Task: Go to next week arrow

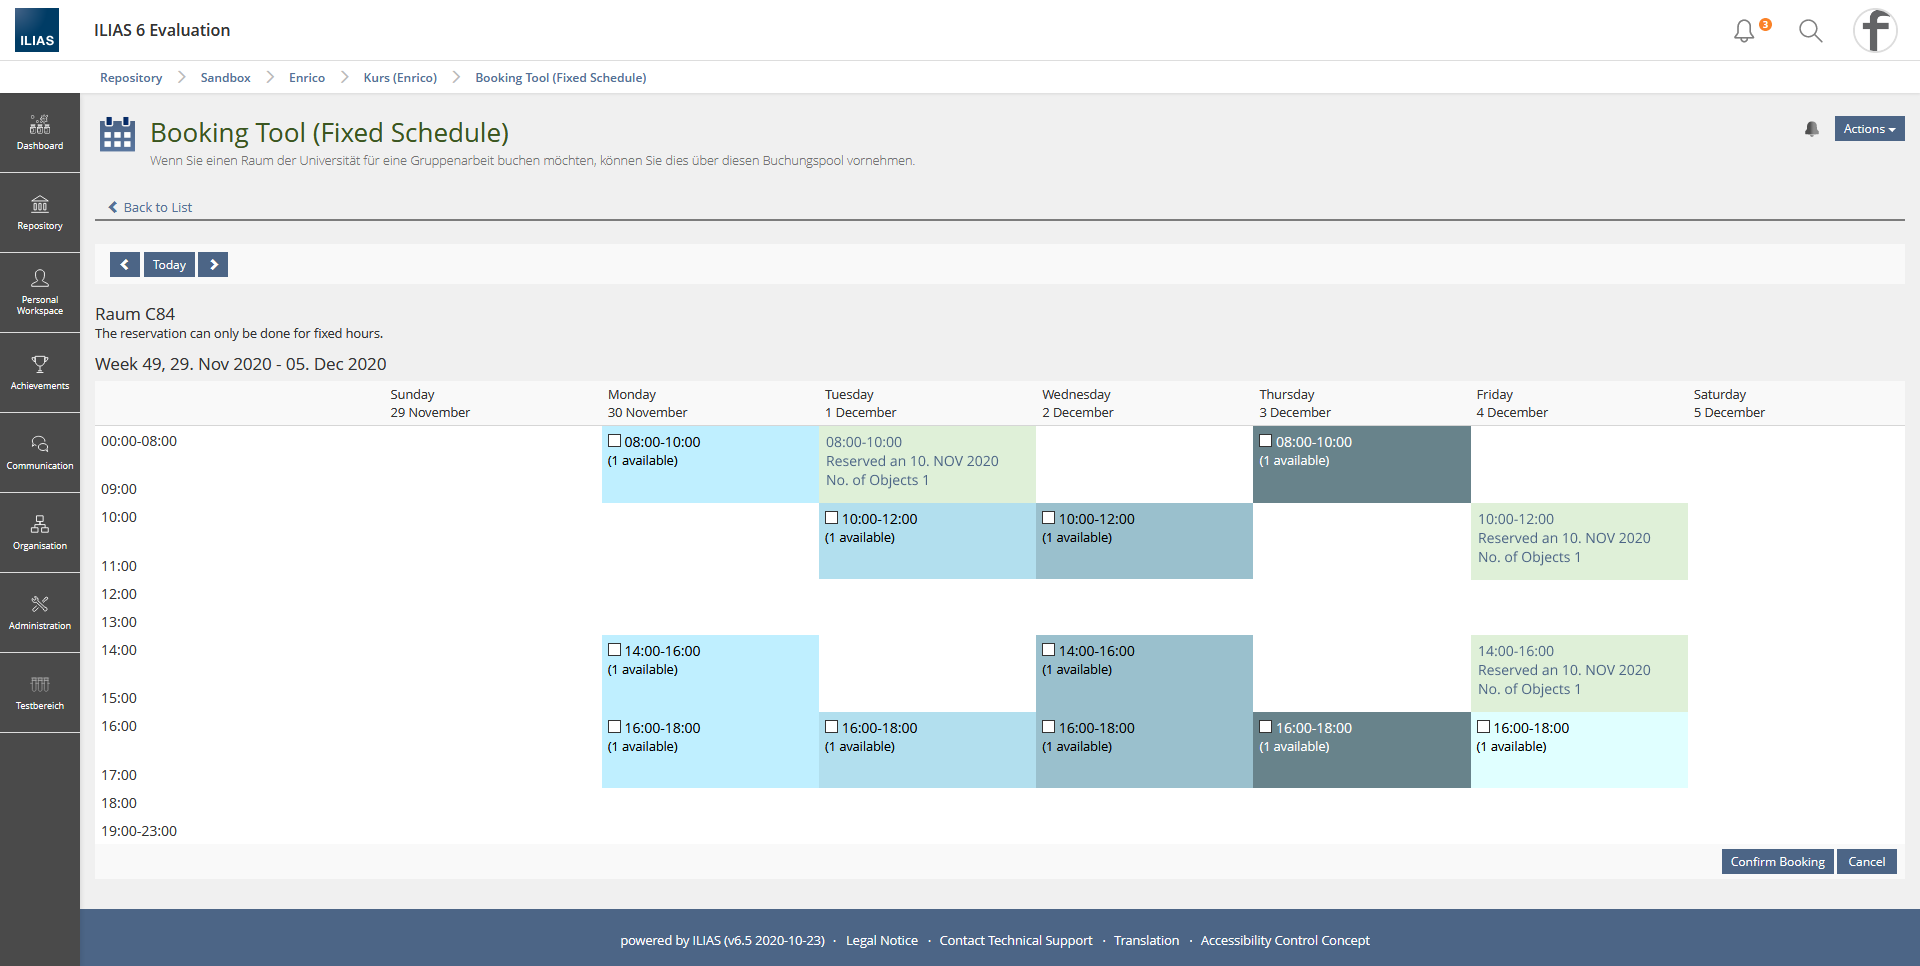Action: click(213, 265)
